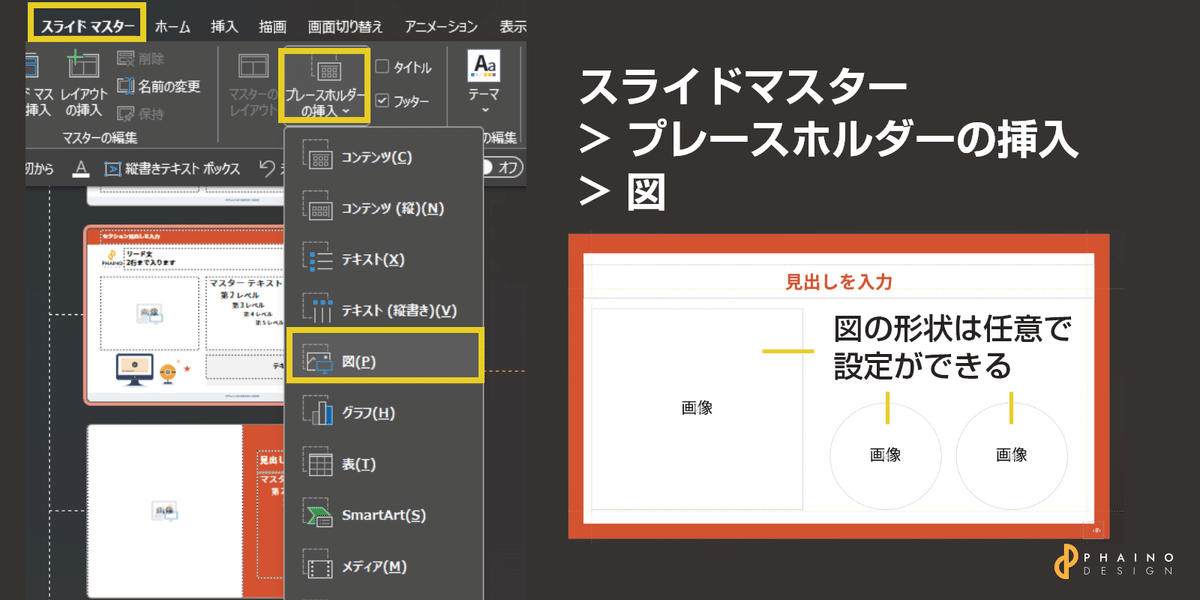Viewport: 1200px width, 600px height.
Task: Select 表(T) table placeholder
Action: 384,464
